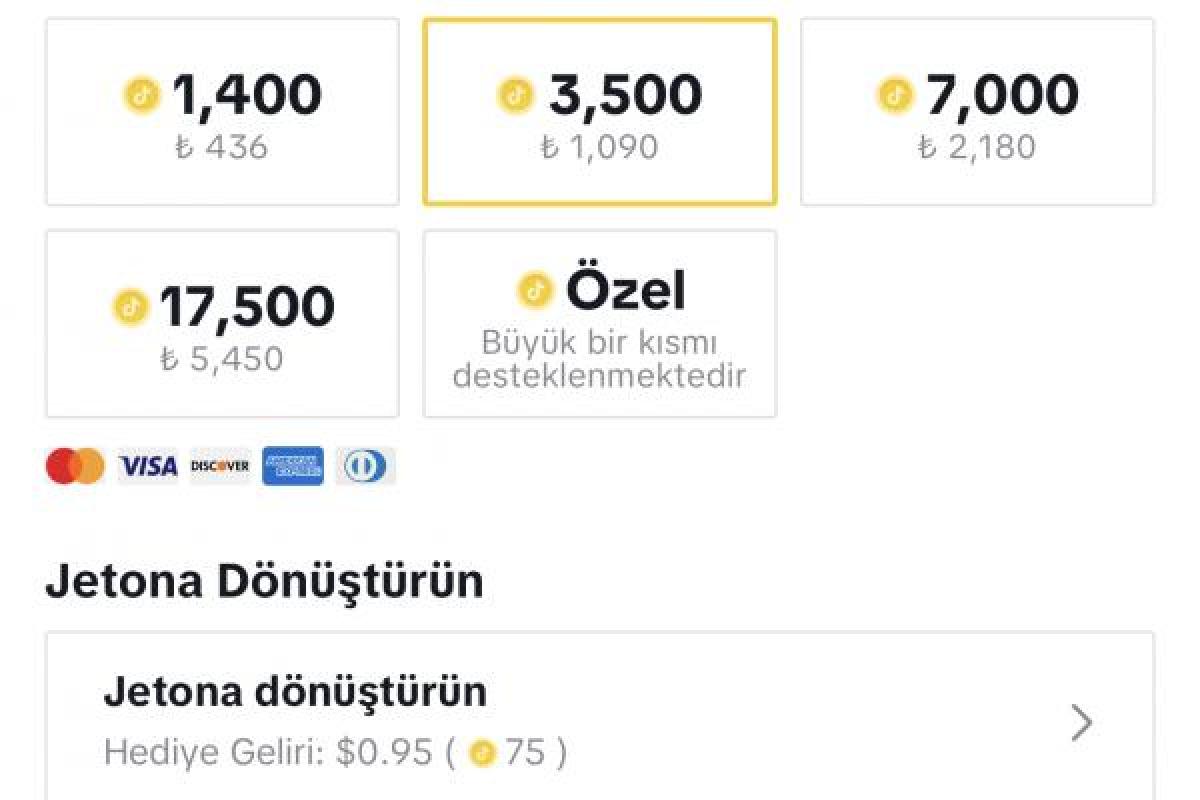
Task: Click the coin icon beside 7,000
Action: click(x=896, y=96)
